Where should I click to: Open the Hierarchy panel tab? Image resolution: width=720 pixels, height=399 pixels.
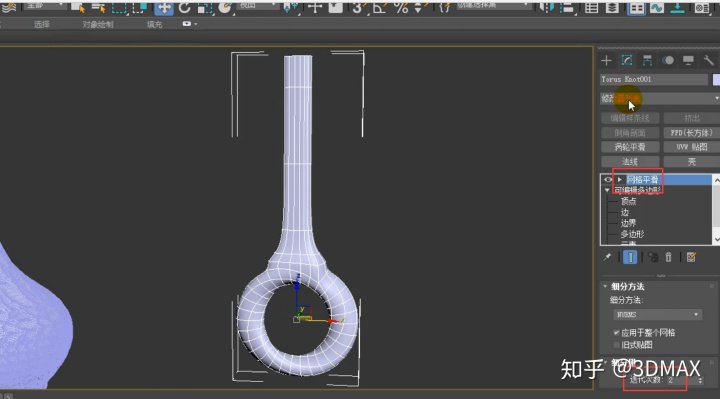(x=647, y=60)
